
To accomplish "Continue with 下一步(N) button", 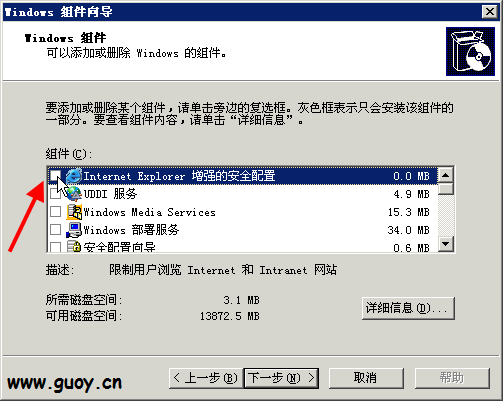I will pyautogui.click(x=281, y=378).
